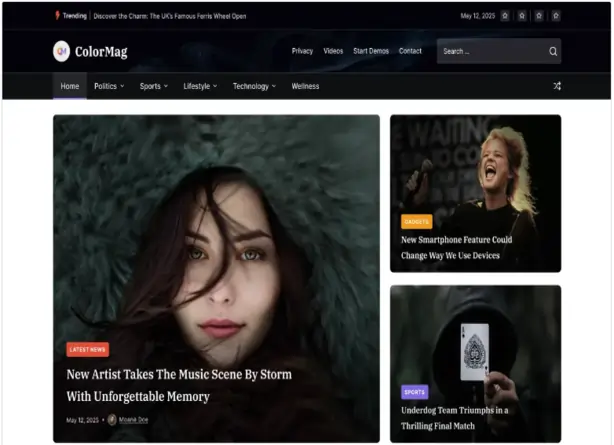The height and width of the screenshot is (445, 614).
Task: Open the Sports navigation menu dropdown
Action: [x=166, y=86]
